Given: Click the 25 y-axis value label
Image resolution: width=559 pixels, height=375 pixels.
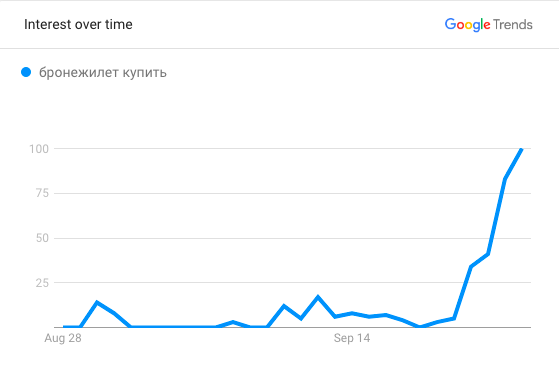Looking at the screenshot, I should 42,283.
